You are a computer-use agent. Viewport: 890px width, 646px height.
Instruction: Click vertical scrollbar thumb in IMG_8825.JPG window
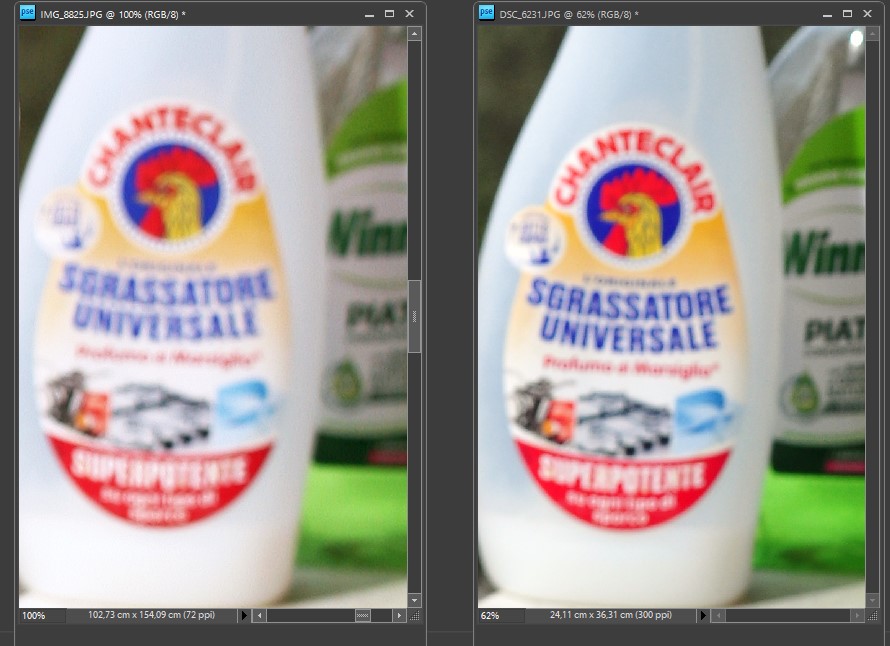point(414,316)
